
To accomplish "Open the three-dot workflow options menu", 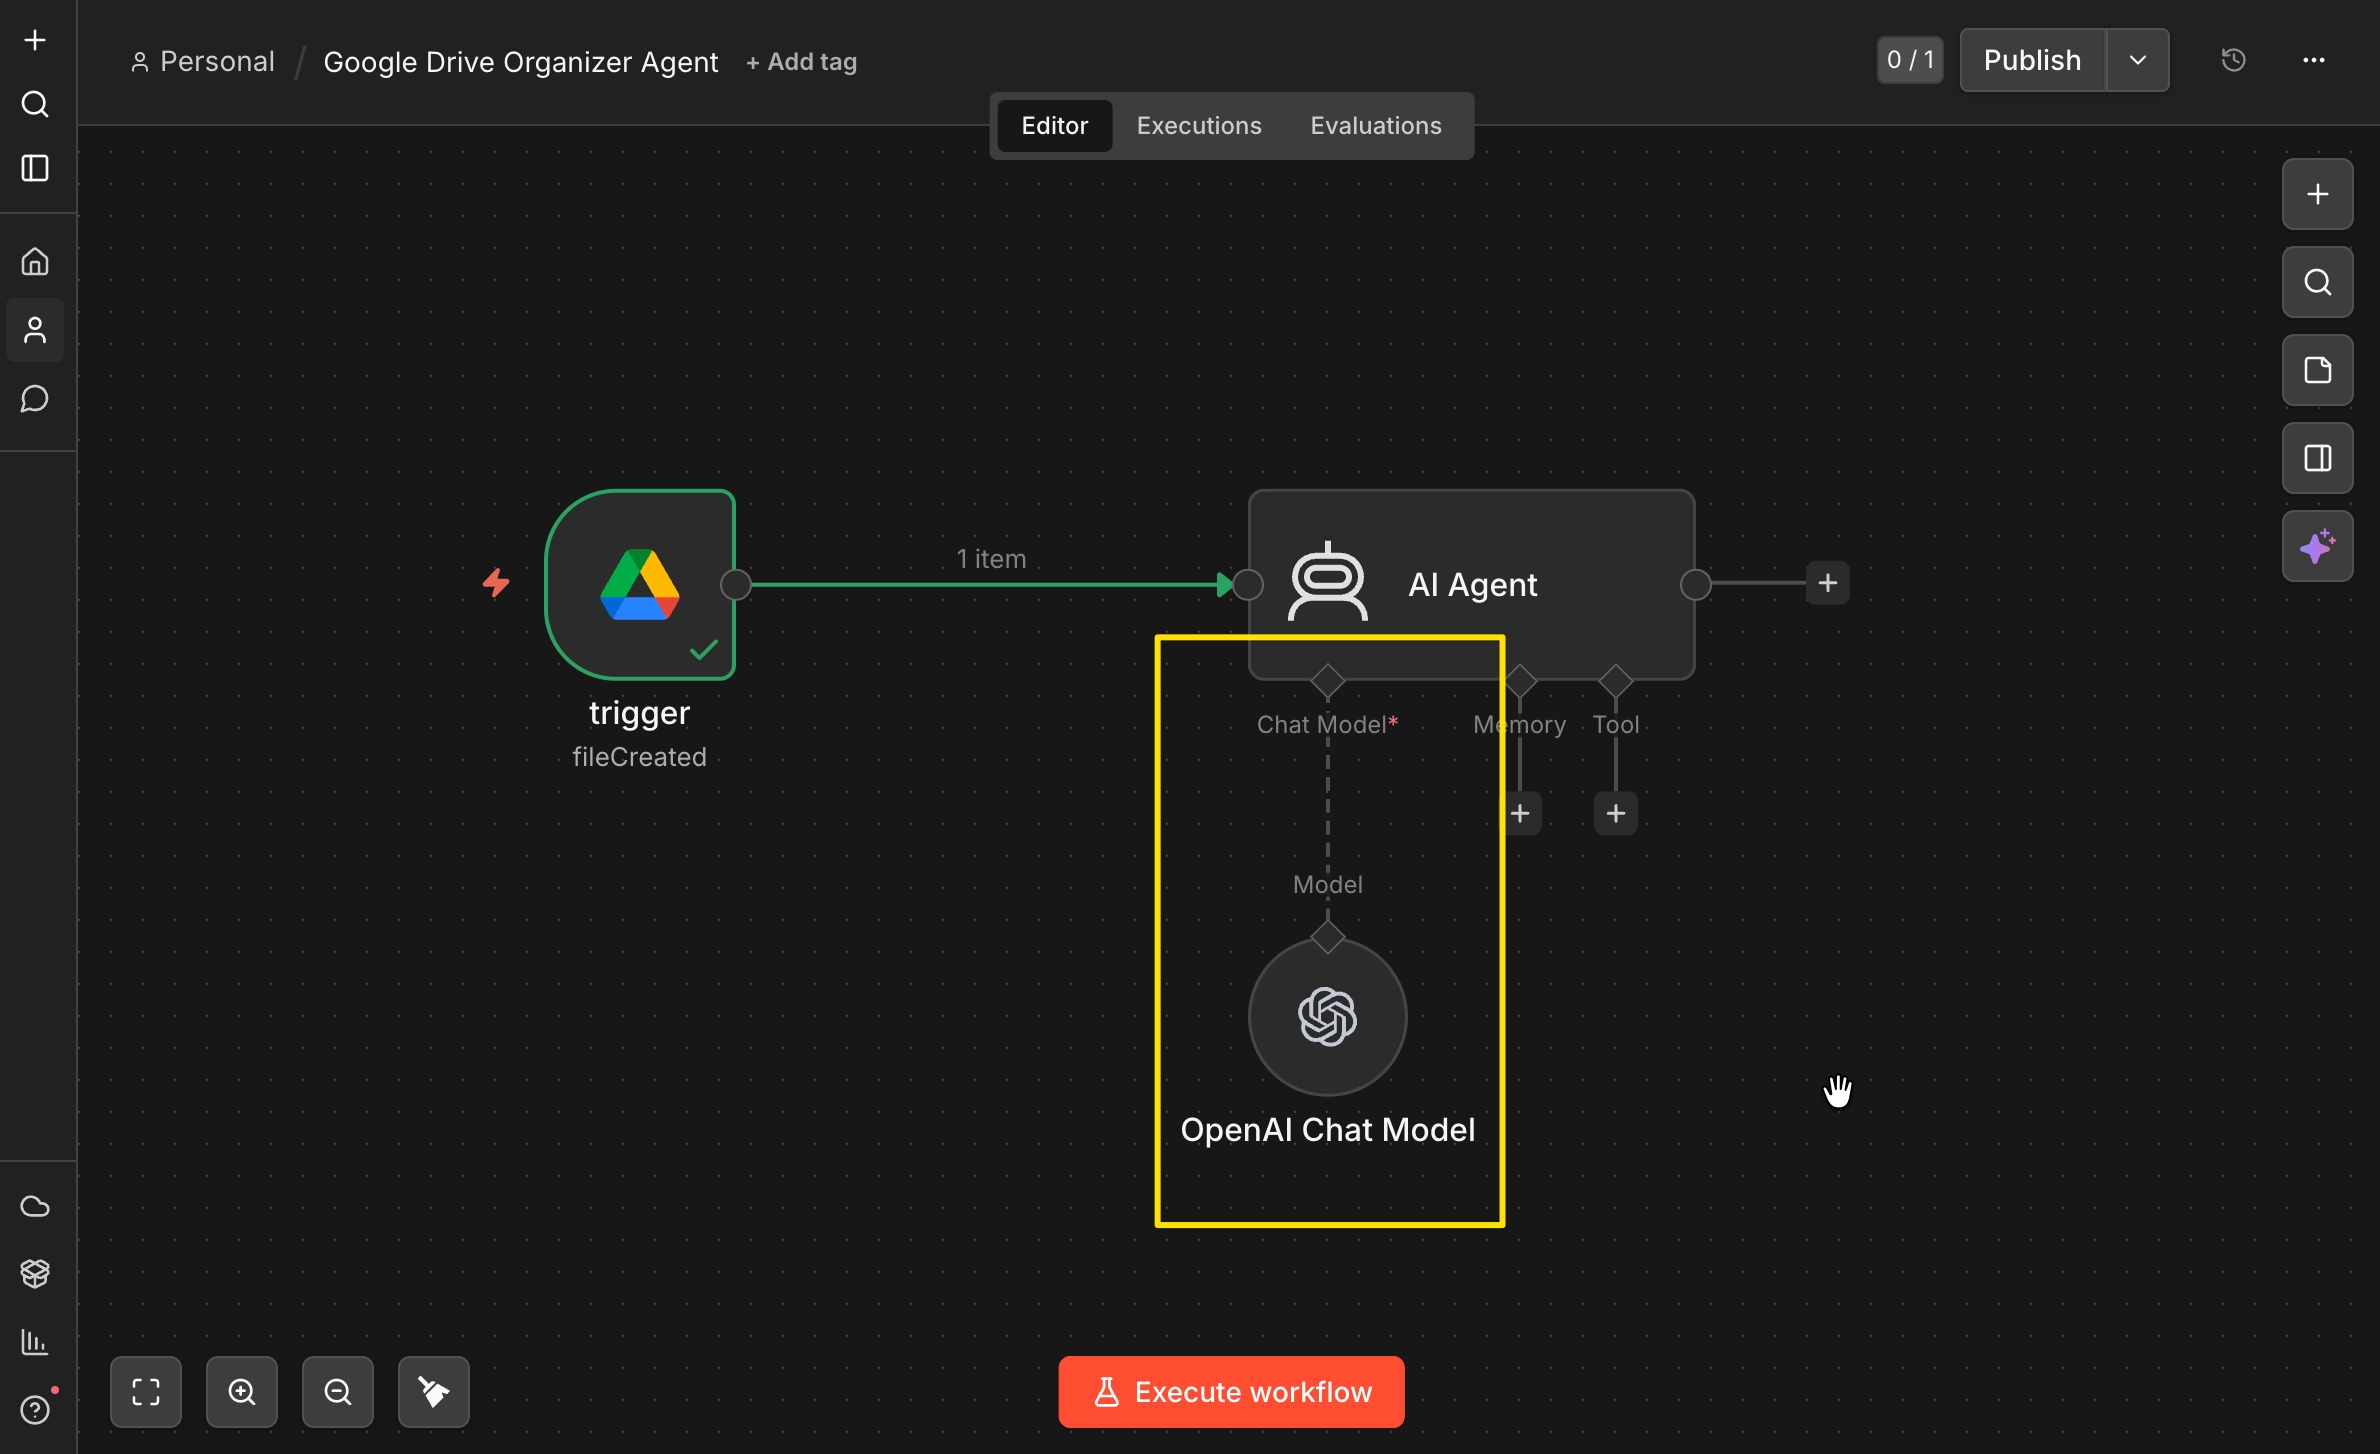I will [2314, 60].
